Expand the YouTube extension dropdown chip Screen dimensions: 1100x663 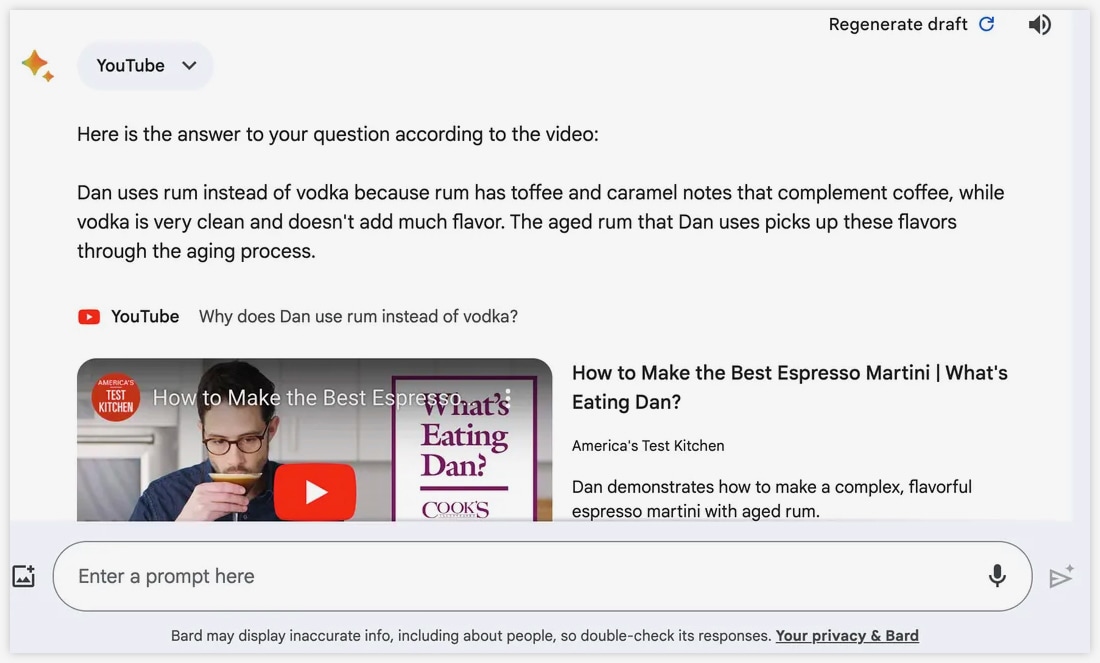pos(145,65)
